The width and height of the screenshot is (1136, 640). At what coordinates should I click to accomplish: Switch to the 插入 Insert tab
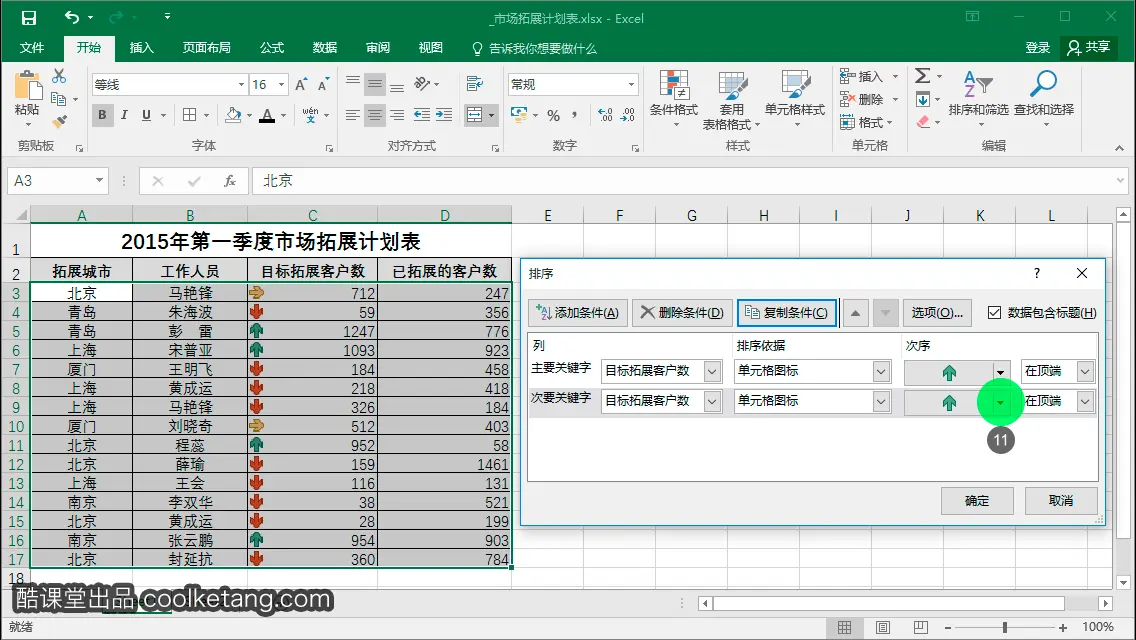click(141, 48)
